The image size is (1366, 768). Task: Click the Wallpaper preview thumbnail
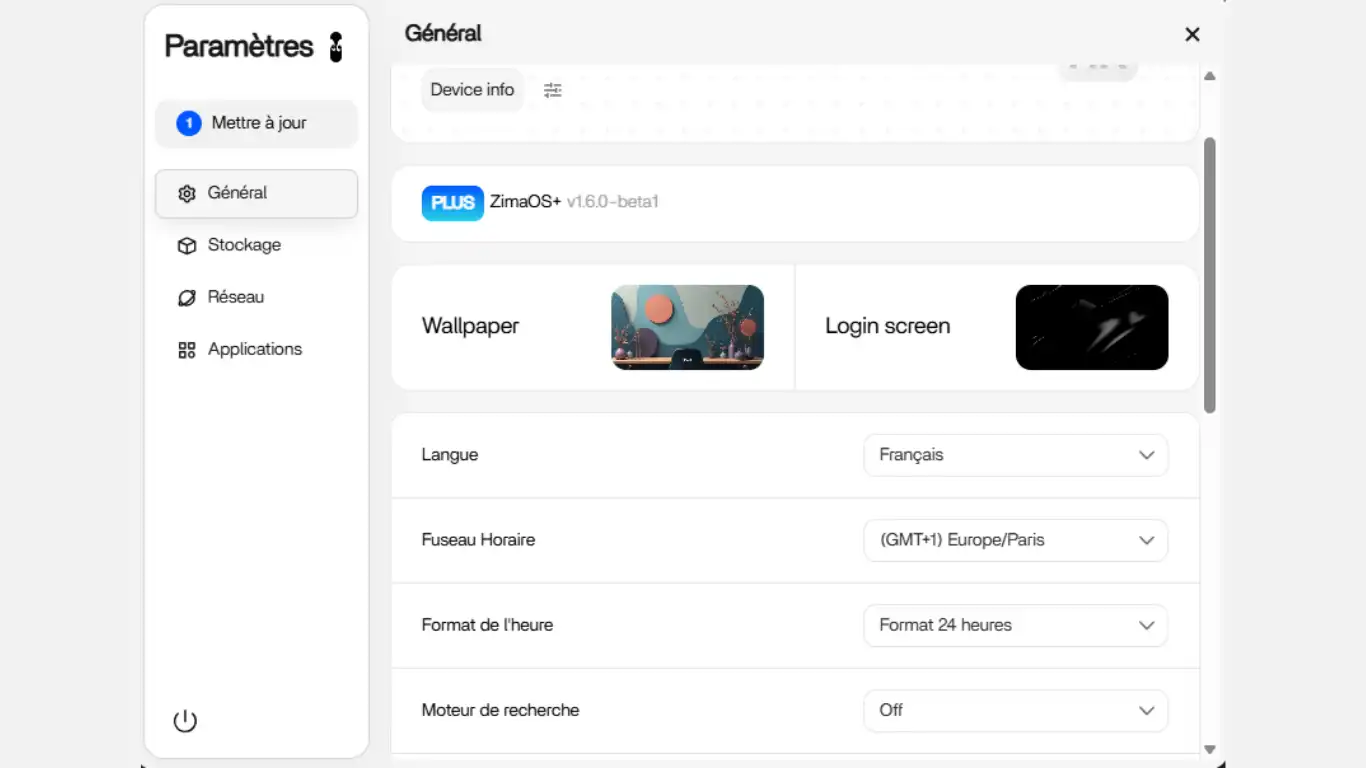pos(687,327)
